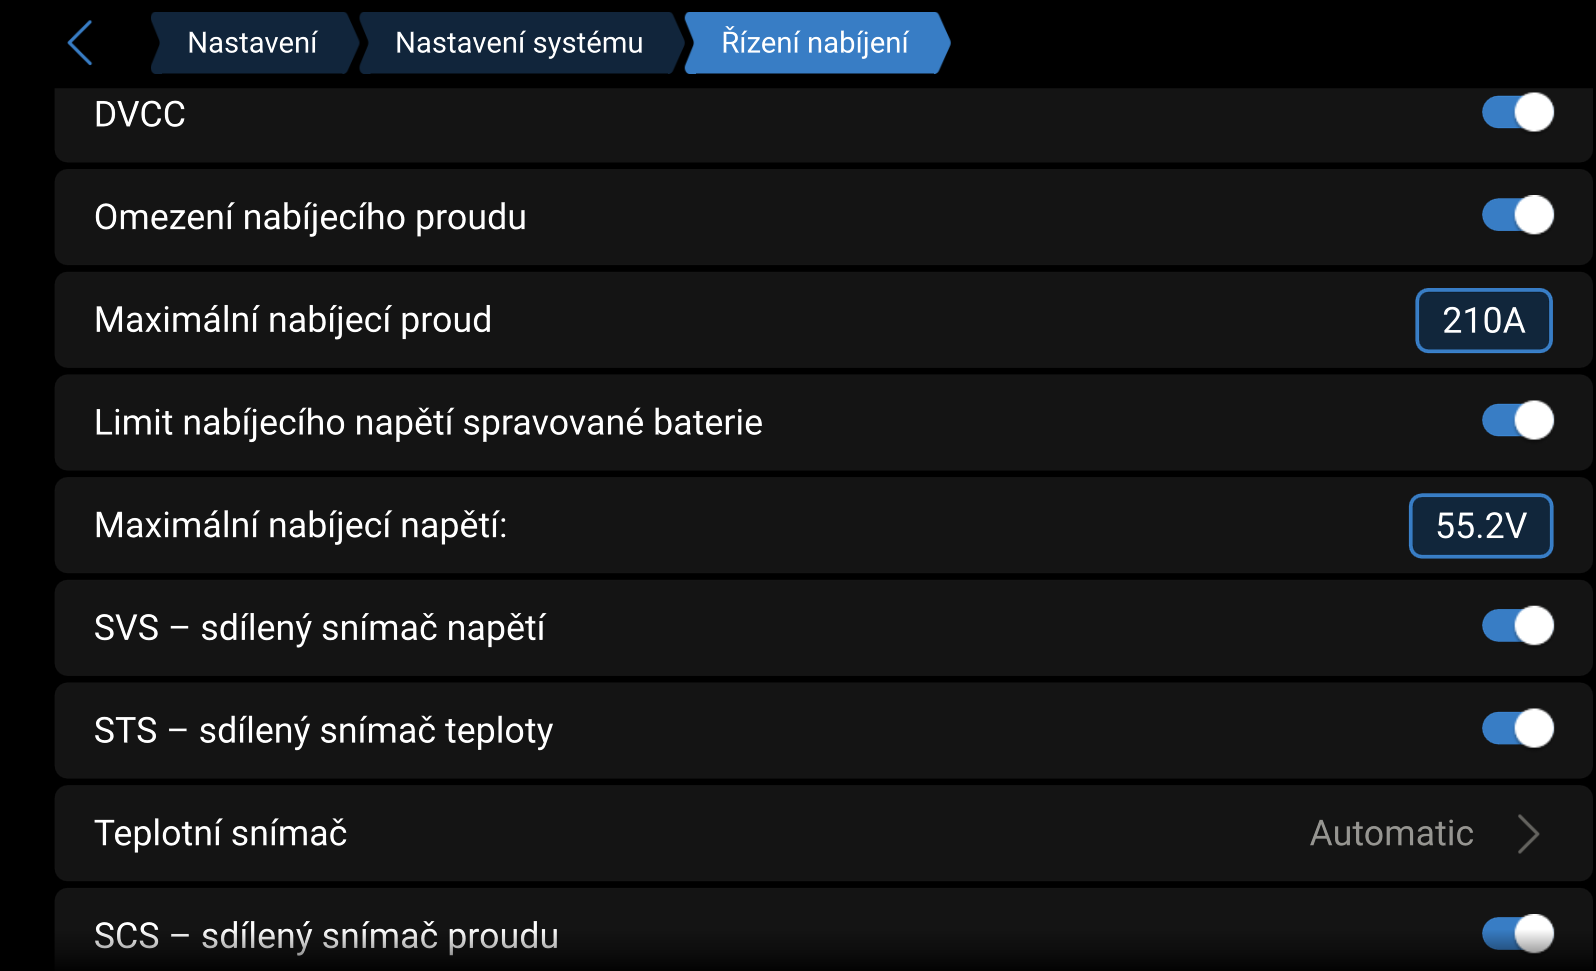
Task: Toggle Limit nabíjecího napětí spravované baterie
Action: (1517, 420)
